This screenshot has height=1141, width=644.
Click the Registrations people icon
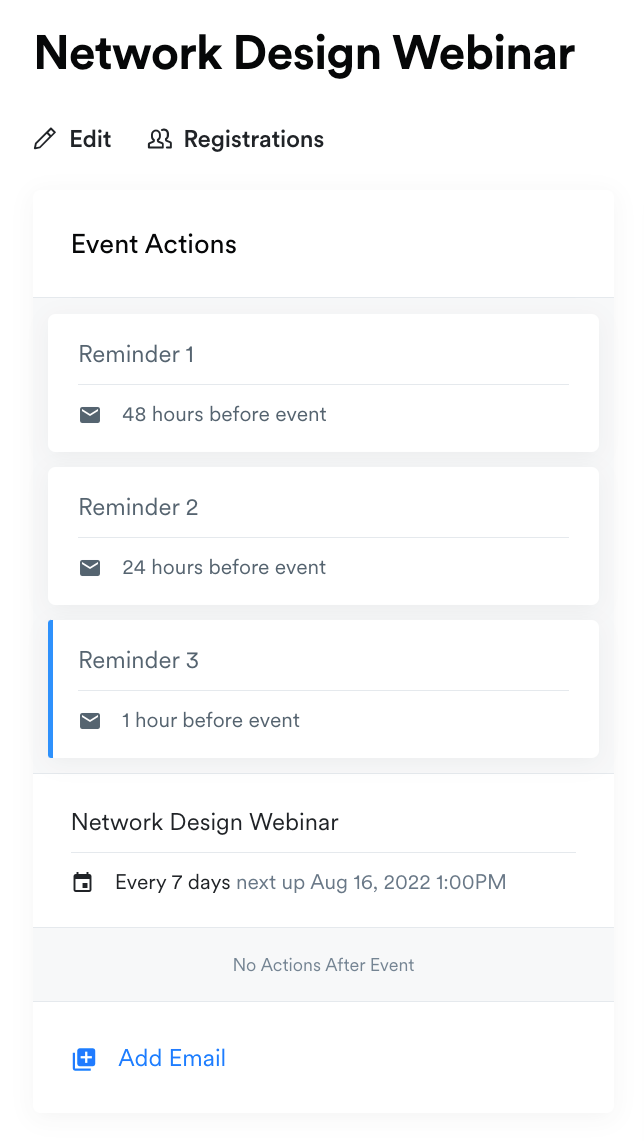pos(159,139)
